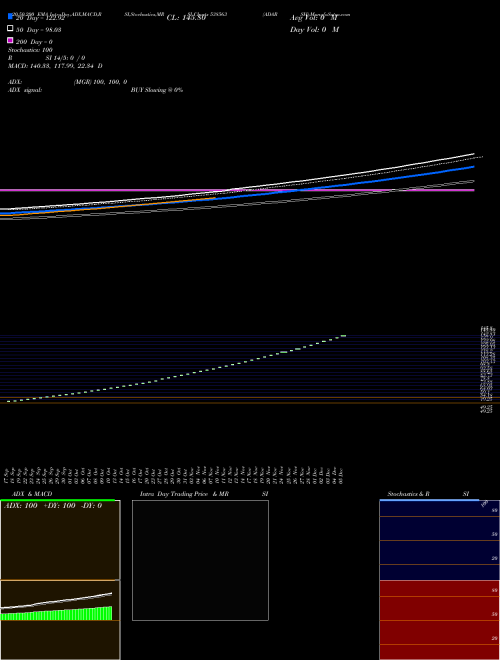Click the green dashed line in lower chart
This screenshot has height=660, width=500.
click(176, 368)
